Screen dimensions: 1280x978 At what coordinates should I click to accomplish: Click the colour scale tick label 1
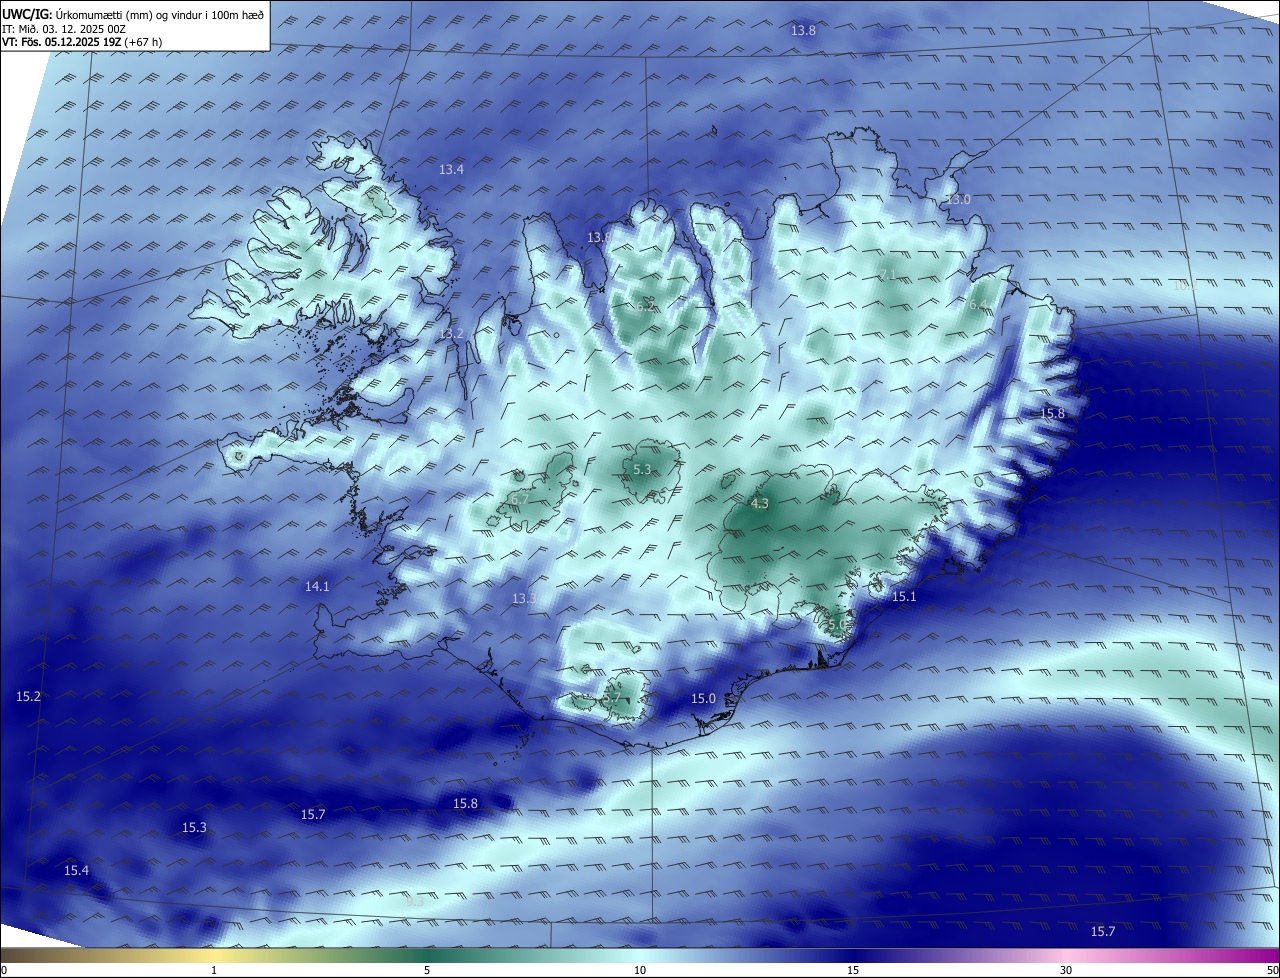[214, 970]
